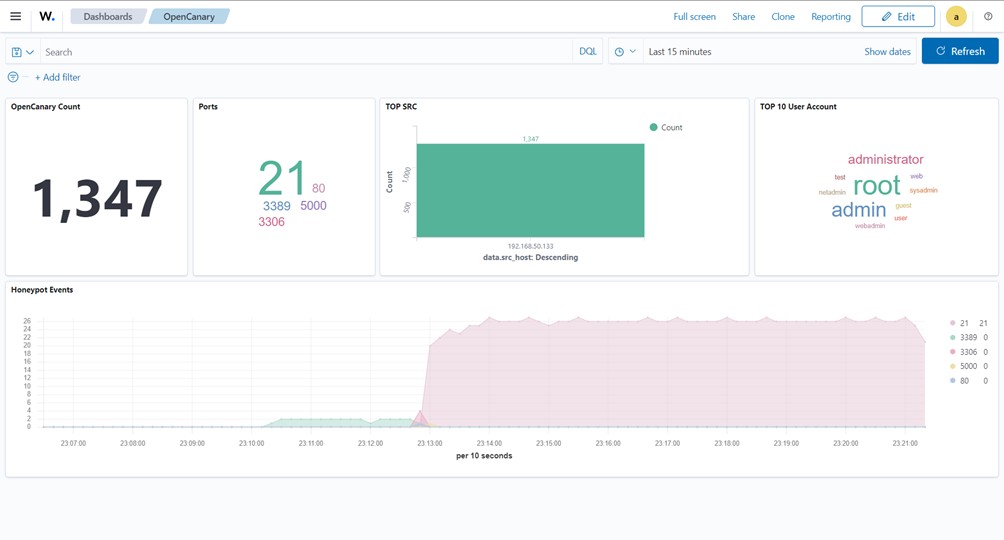Toggle the DQL query language switch
Viewport: 1004px width, 540px height.
pyautogui.click(x=587, y=51)
